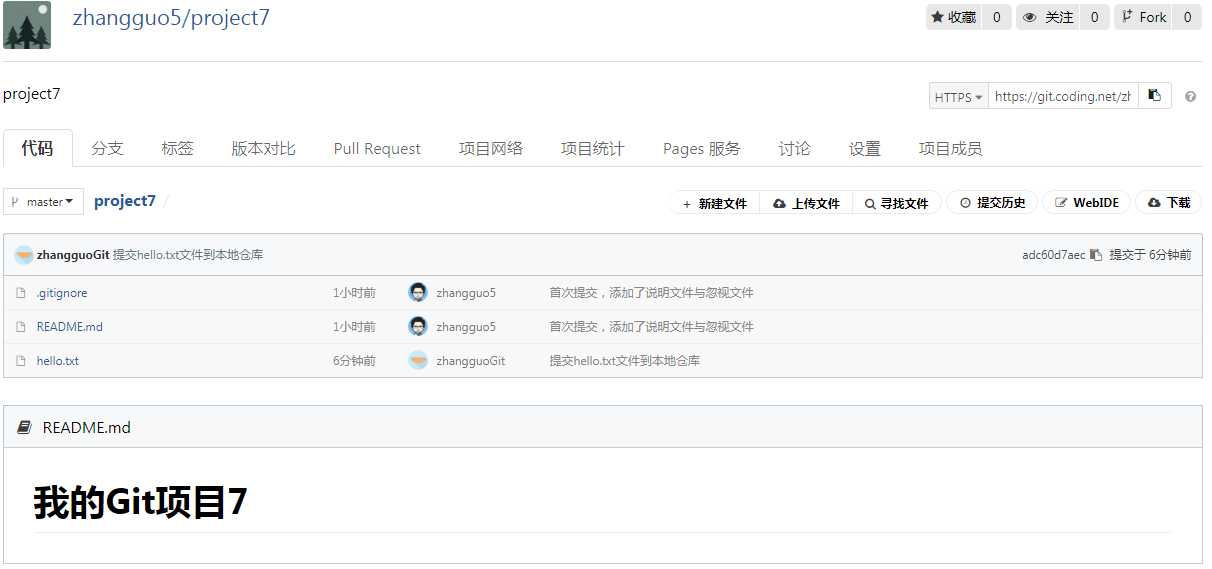Click the project7 description text
This screenshot has height=569, width=1212.
pyautogui.click(x=32, y=94)
